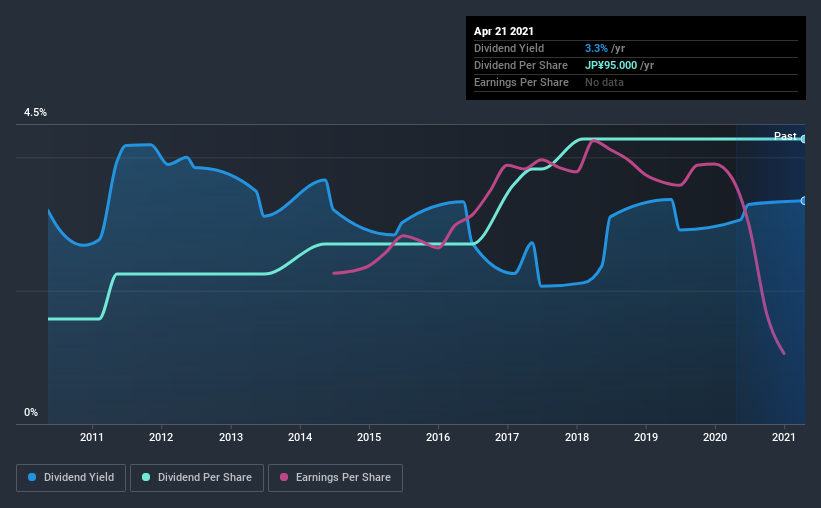Image resolution: width=821 pixels, height=508 pixels.
Task: Click the Dividend Per Share row label in tooltip
Action: pyautogui.click(x=520, y=65)
